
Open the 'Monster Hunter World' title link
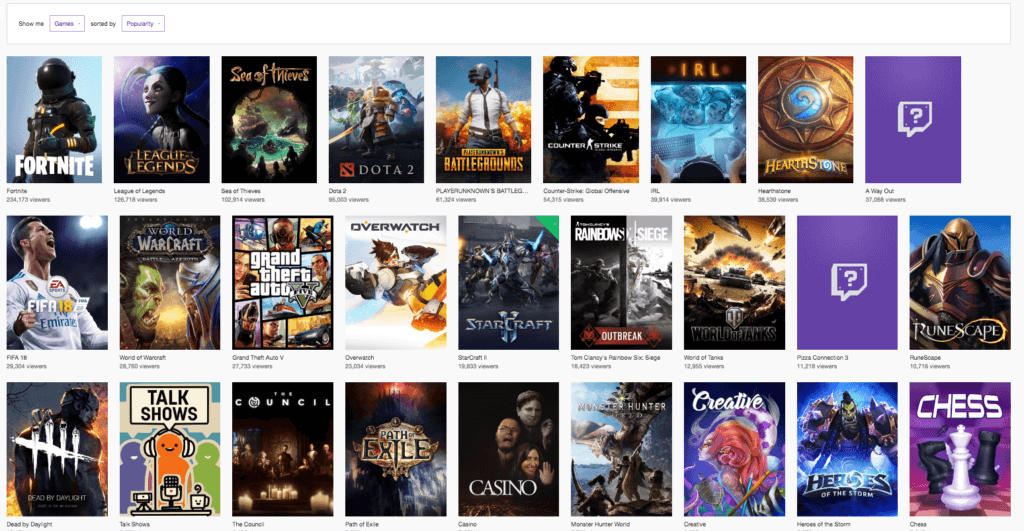(x=600, y=524)
